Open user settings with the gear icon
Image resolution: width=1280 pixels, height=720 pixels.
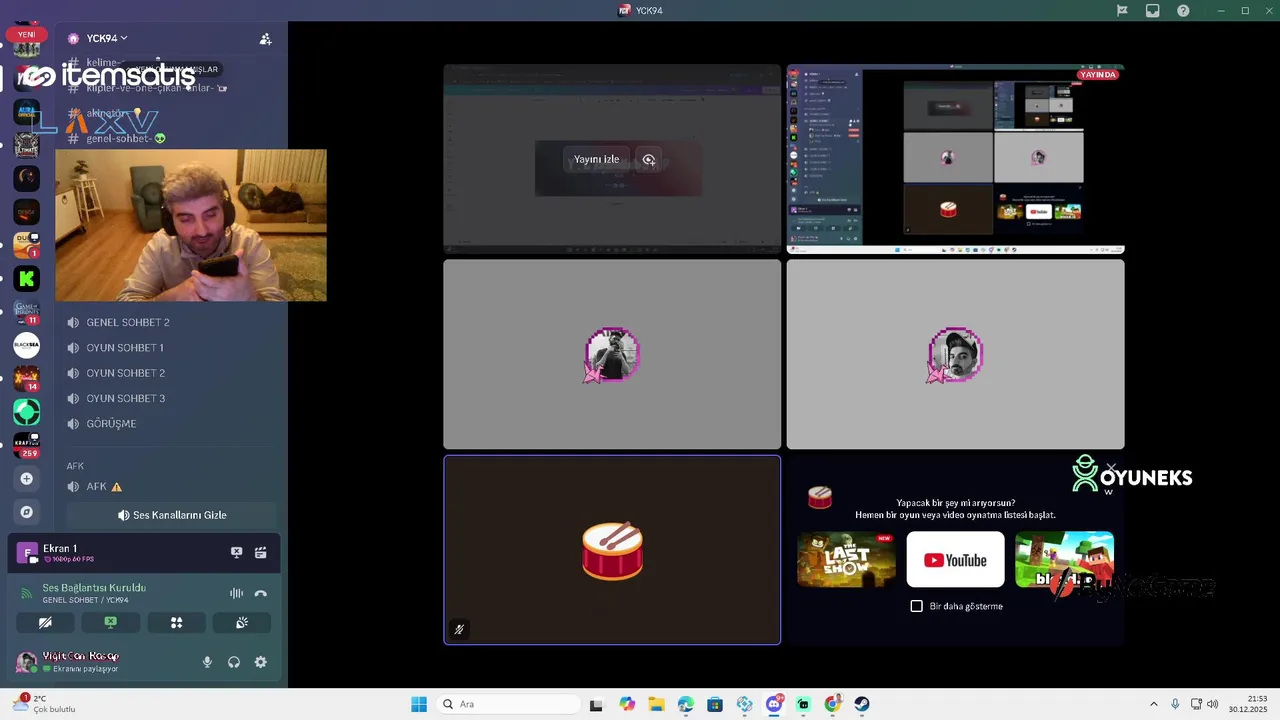coord(261,662)
